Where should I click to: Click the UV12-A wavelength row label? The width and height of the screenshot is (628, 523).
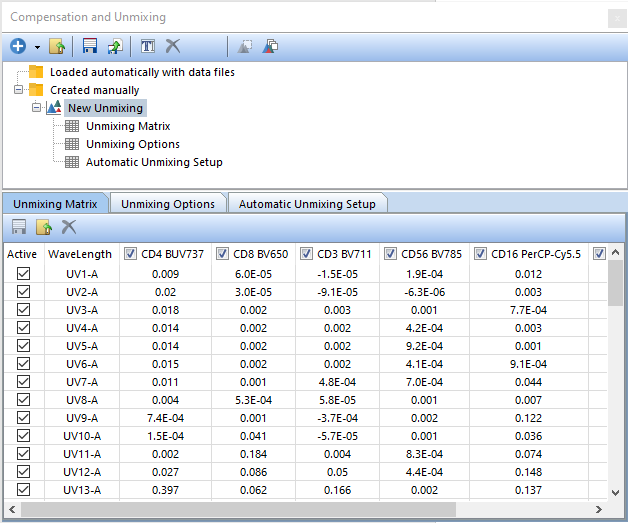(82, 472)
